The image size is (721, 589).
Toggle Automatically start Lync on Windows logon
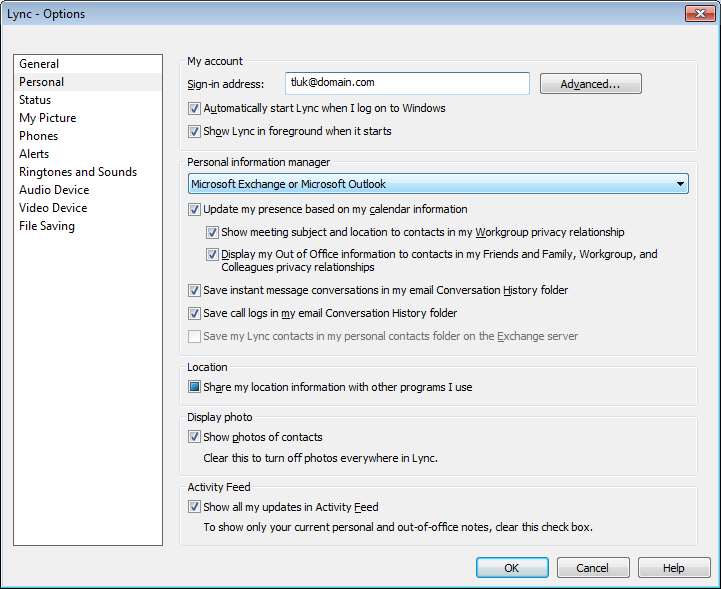click(x=194, y=108)
